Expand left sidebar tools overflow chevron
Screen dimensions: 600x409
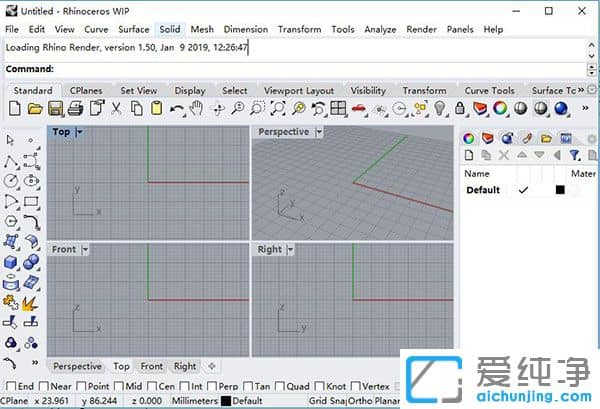[35, 362]
